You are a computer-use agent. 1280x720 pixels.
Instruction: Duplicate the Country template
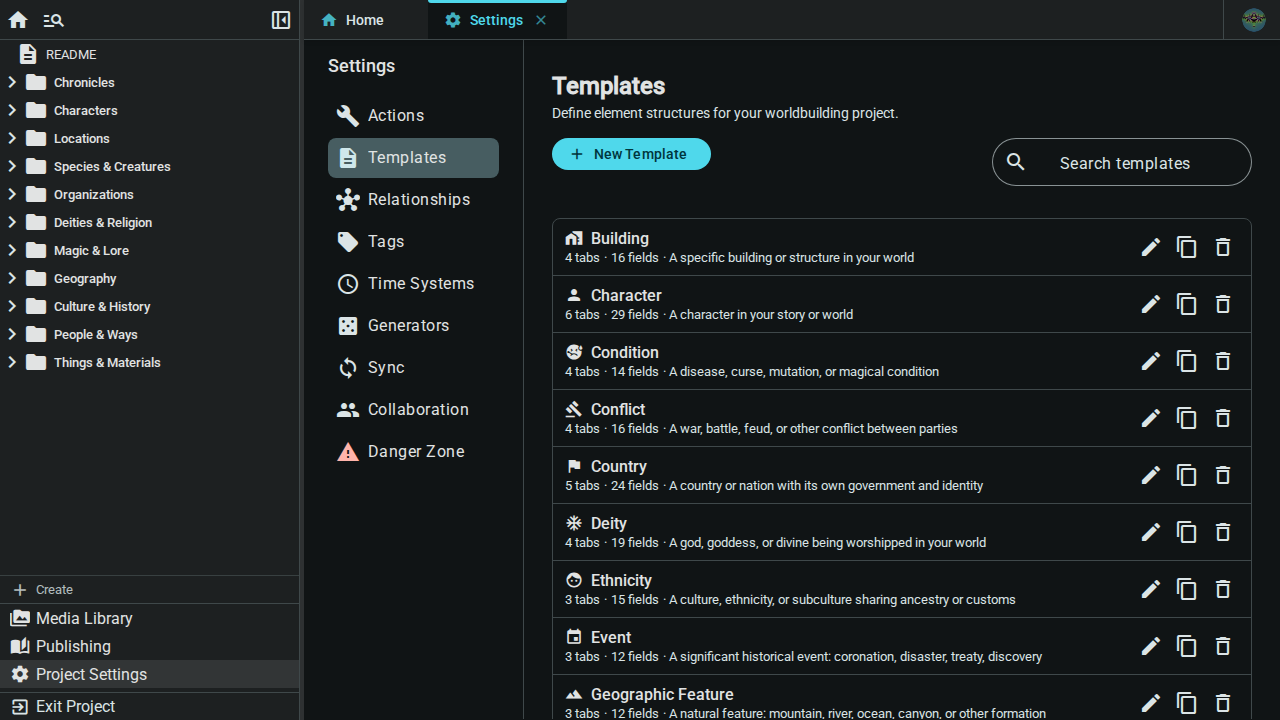1187,475
